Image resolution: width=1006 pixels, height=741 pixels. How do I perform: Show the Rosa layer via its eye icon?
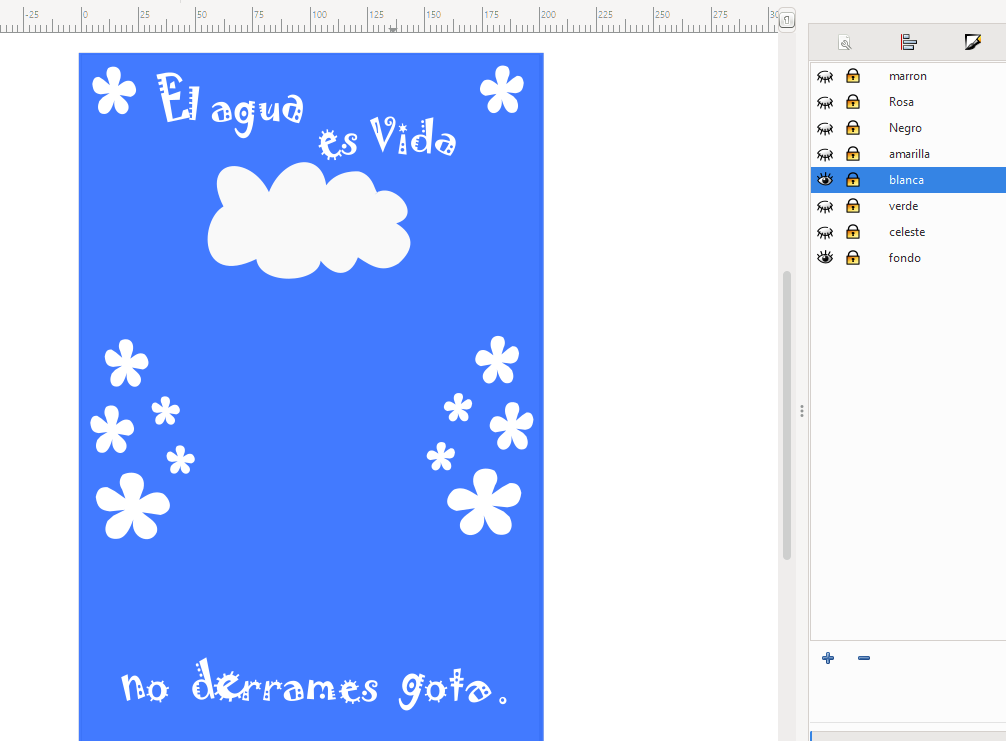tap(825, 102)
